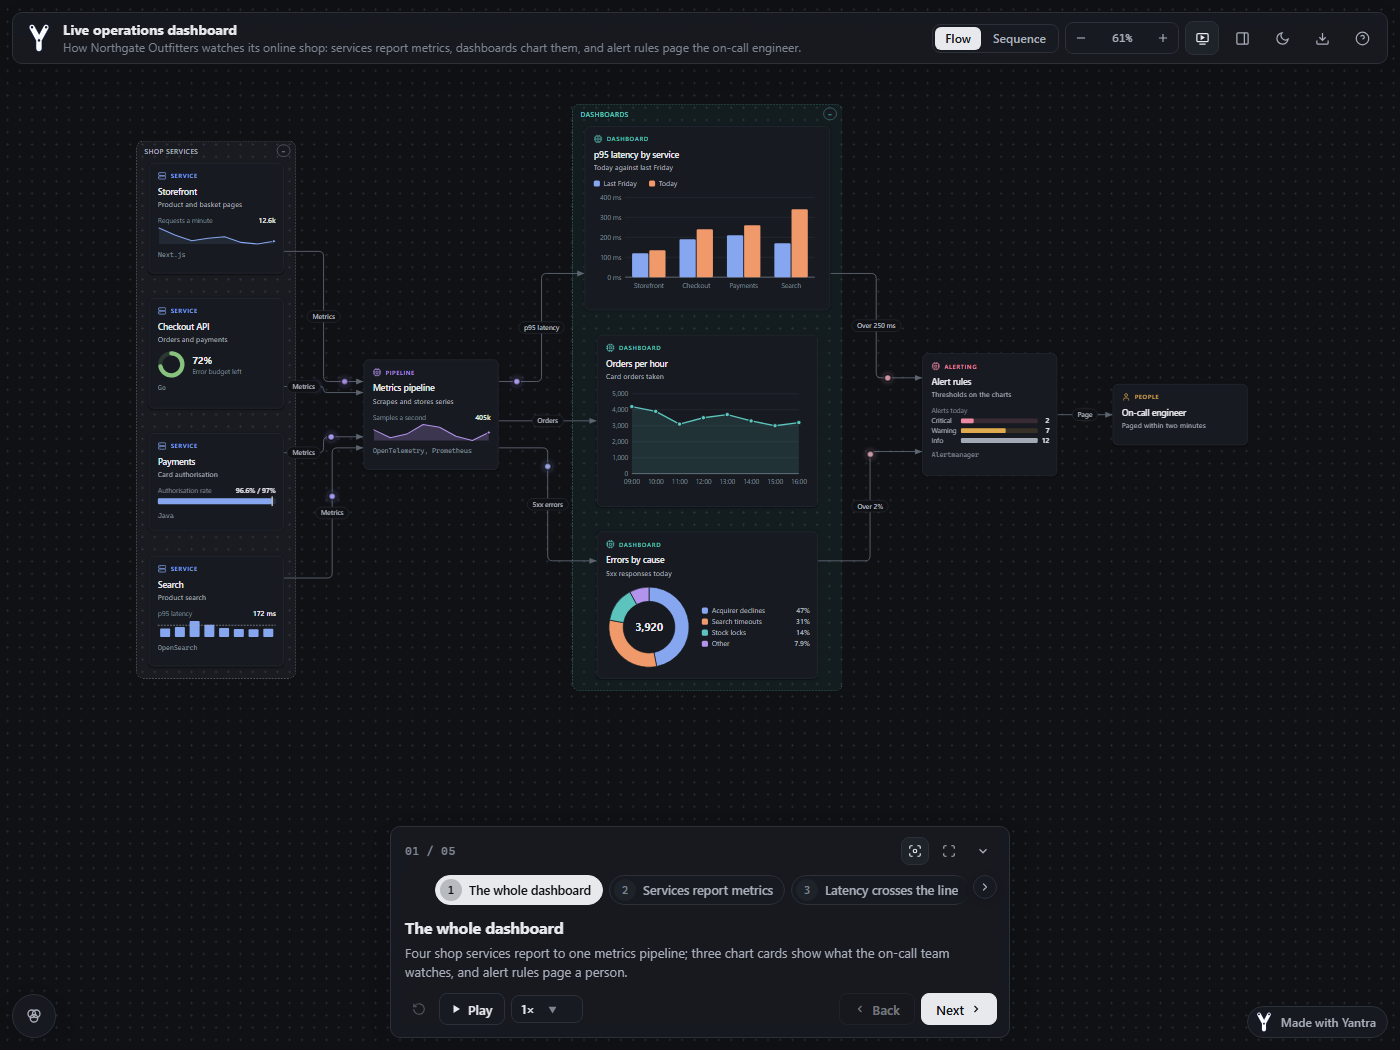Zoom out with the minus button
The height and width of the screenshot is (1050, 1400).
[x=1081, y=38]
